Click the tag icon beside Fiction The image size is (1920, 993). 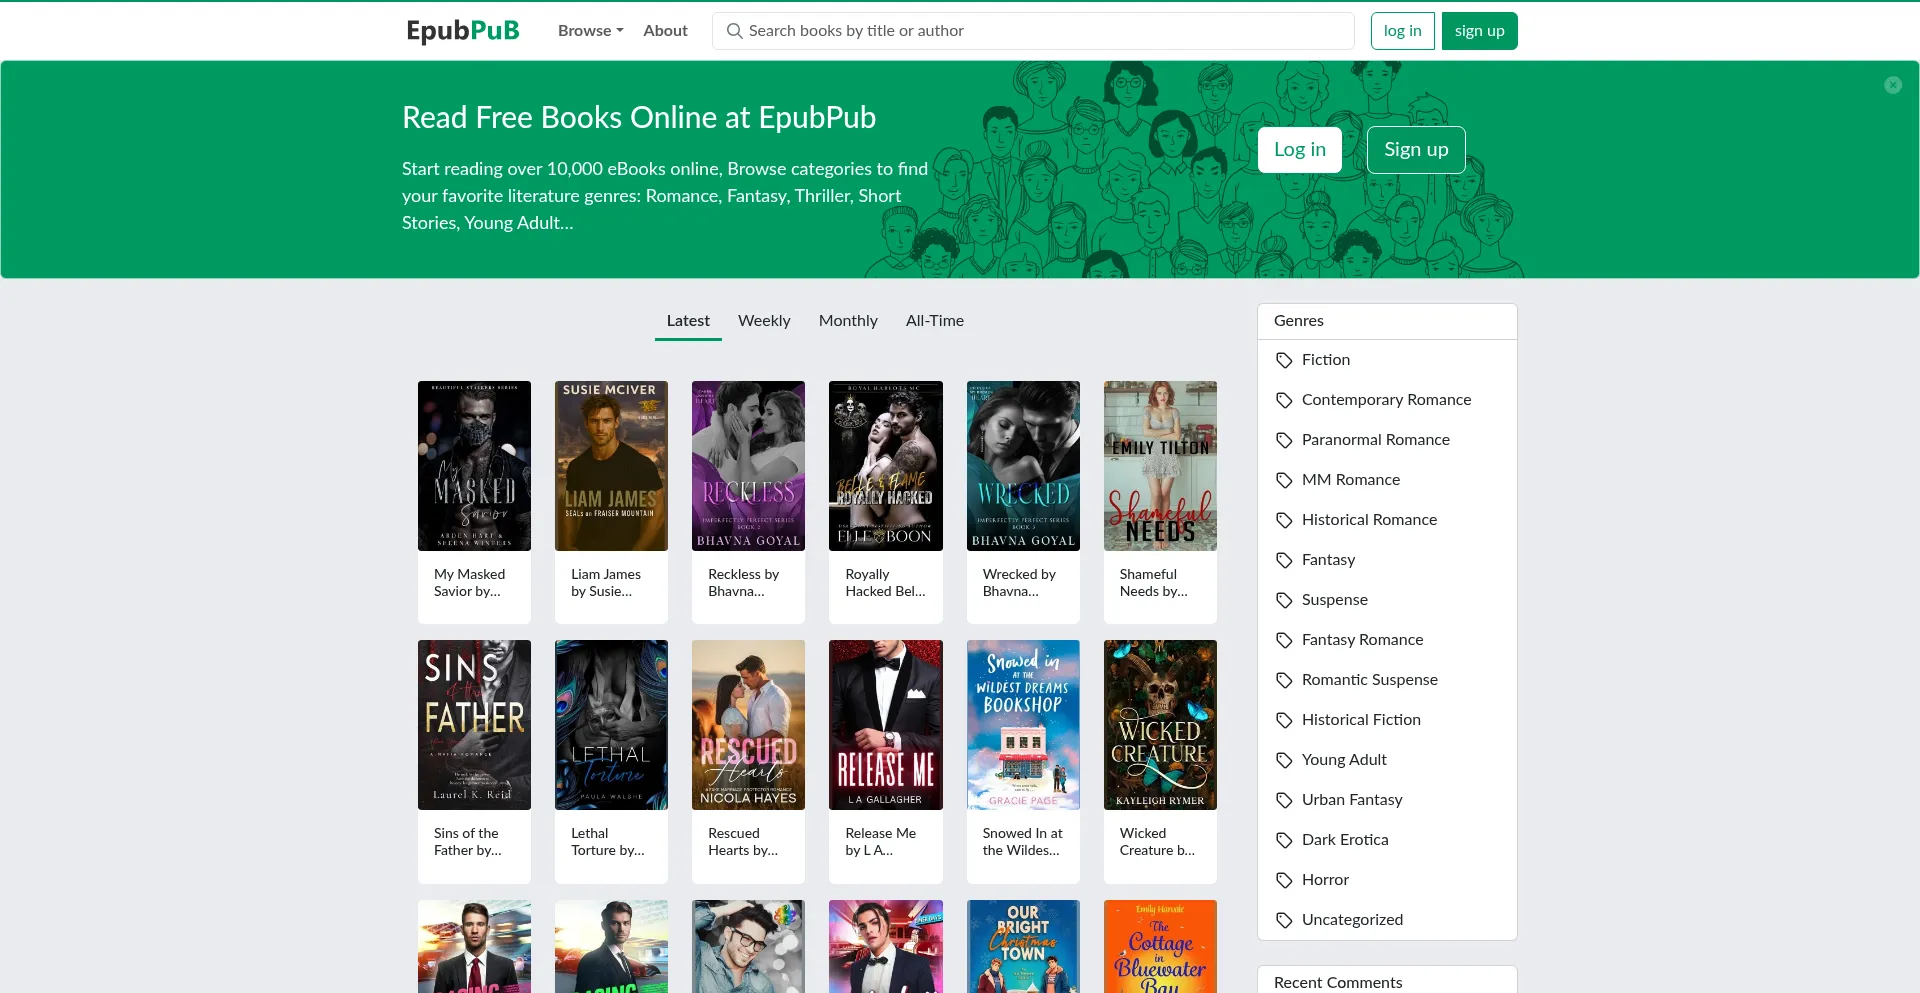pos(1284,360)
